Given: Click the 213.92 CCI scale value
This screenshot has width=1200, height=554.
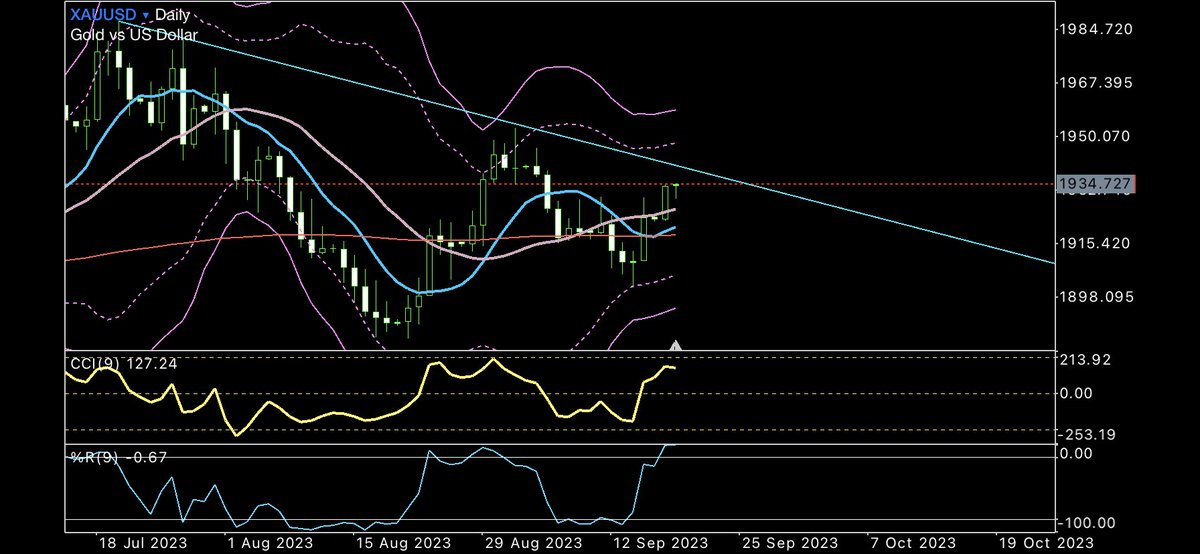Looking at the screenshot, I should point(1084,359).
